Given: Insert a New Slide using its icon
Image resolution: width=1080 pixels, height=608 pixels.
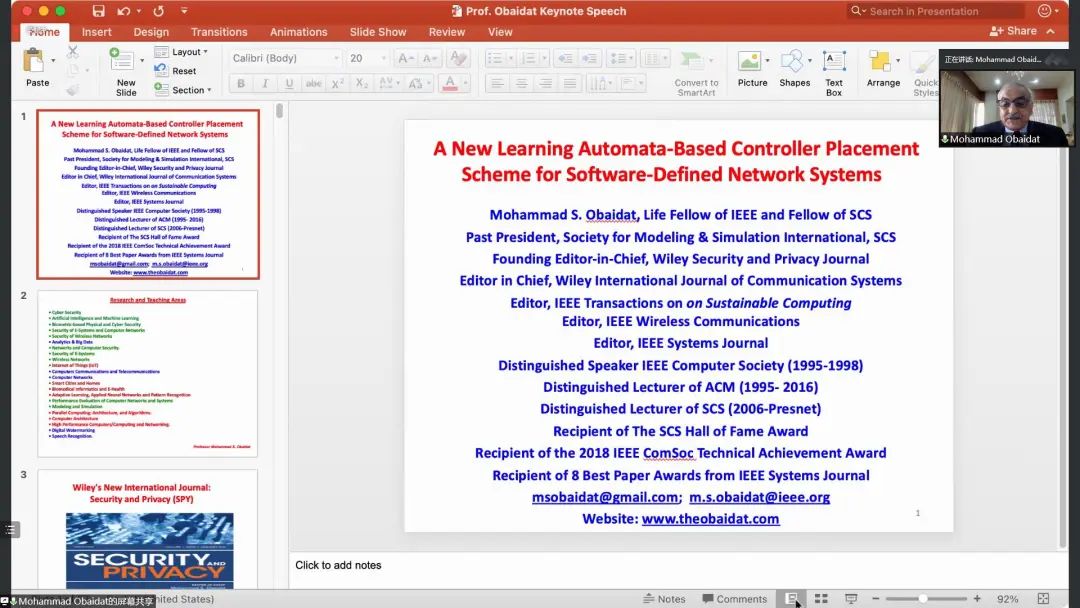Looking at the screenshot, I should (x=121, y=59).
